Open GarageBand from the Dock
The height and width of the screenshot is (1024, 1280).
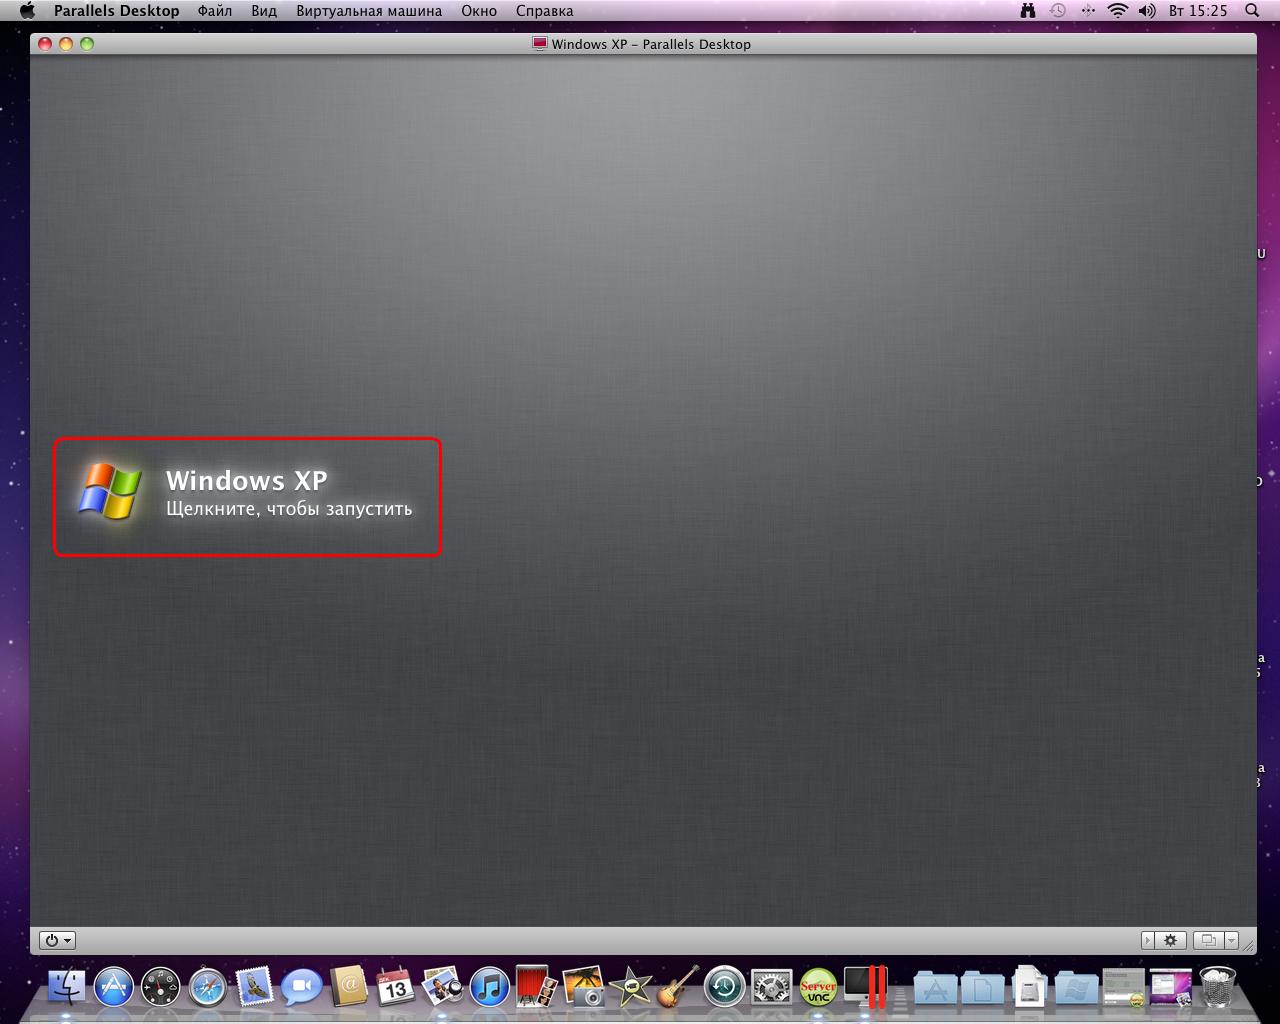pyautogui.click(x=678, y=986)
